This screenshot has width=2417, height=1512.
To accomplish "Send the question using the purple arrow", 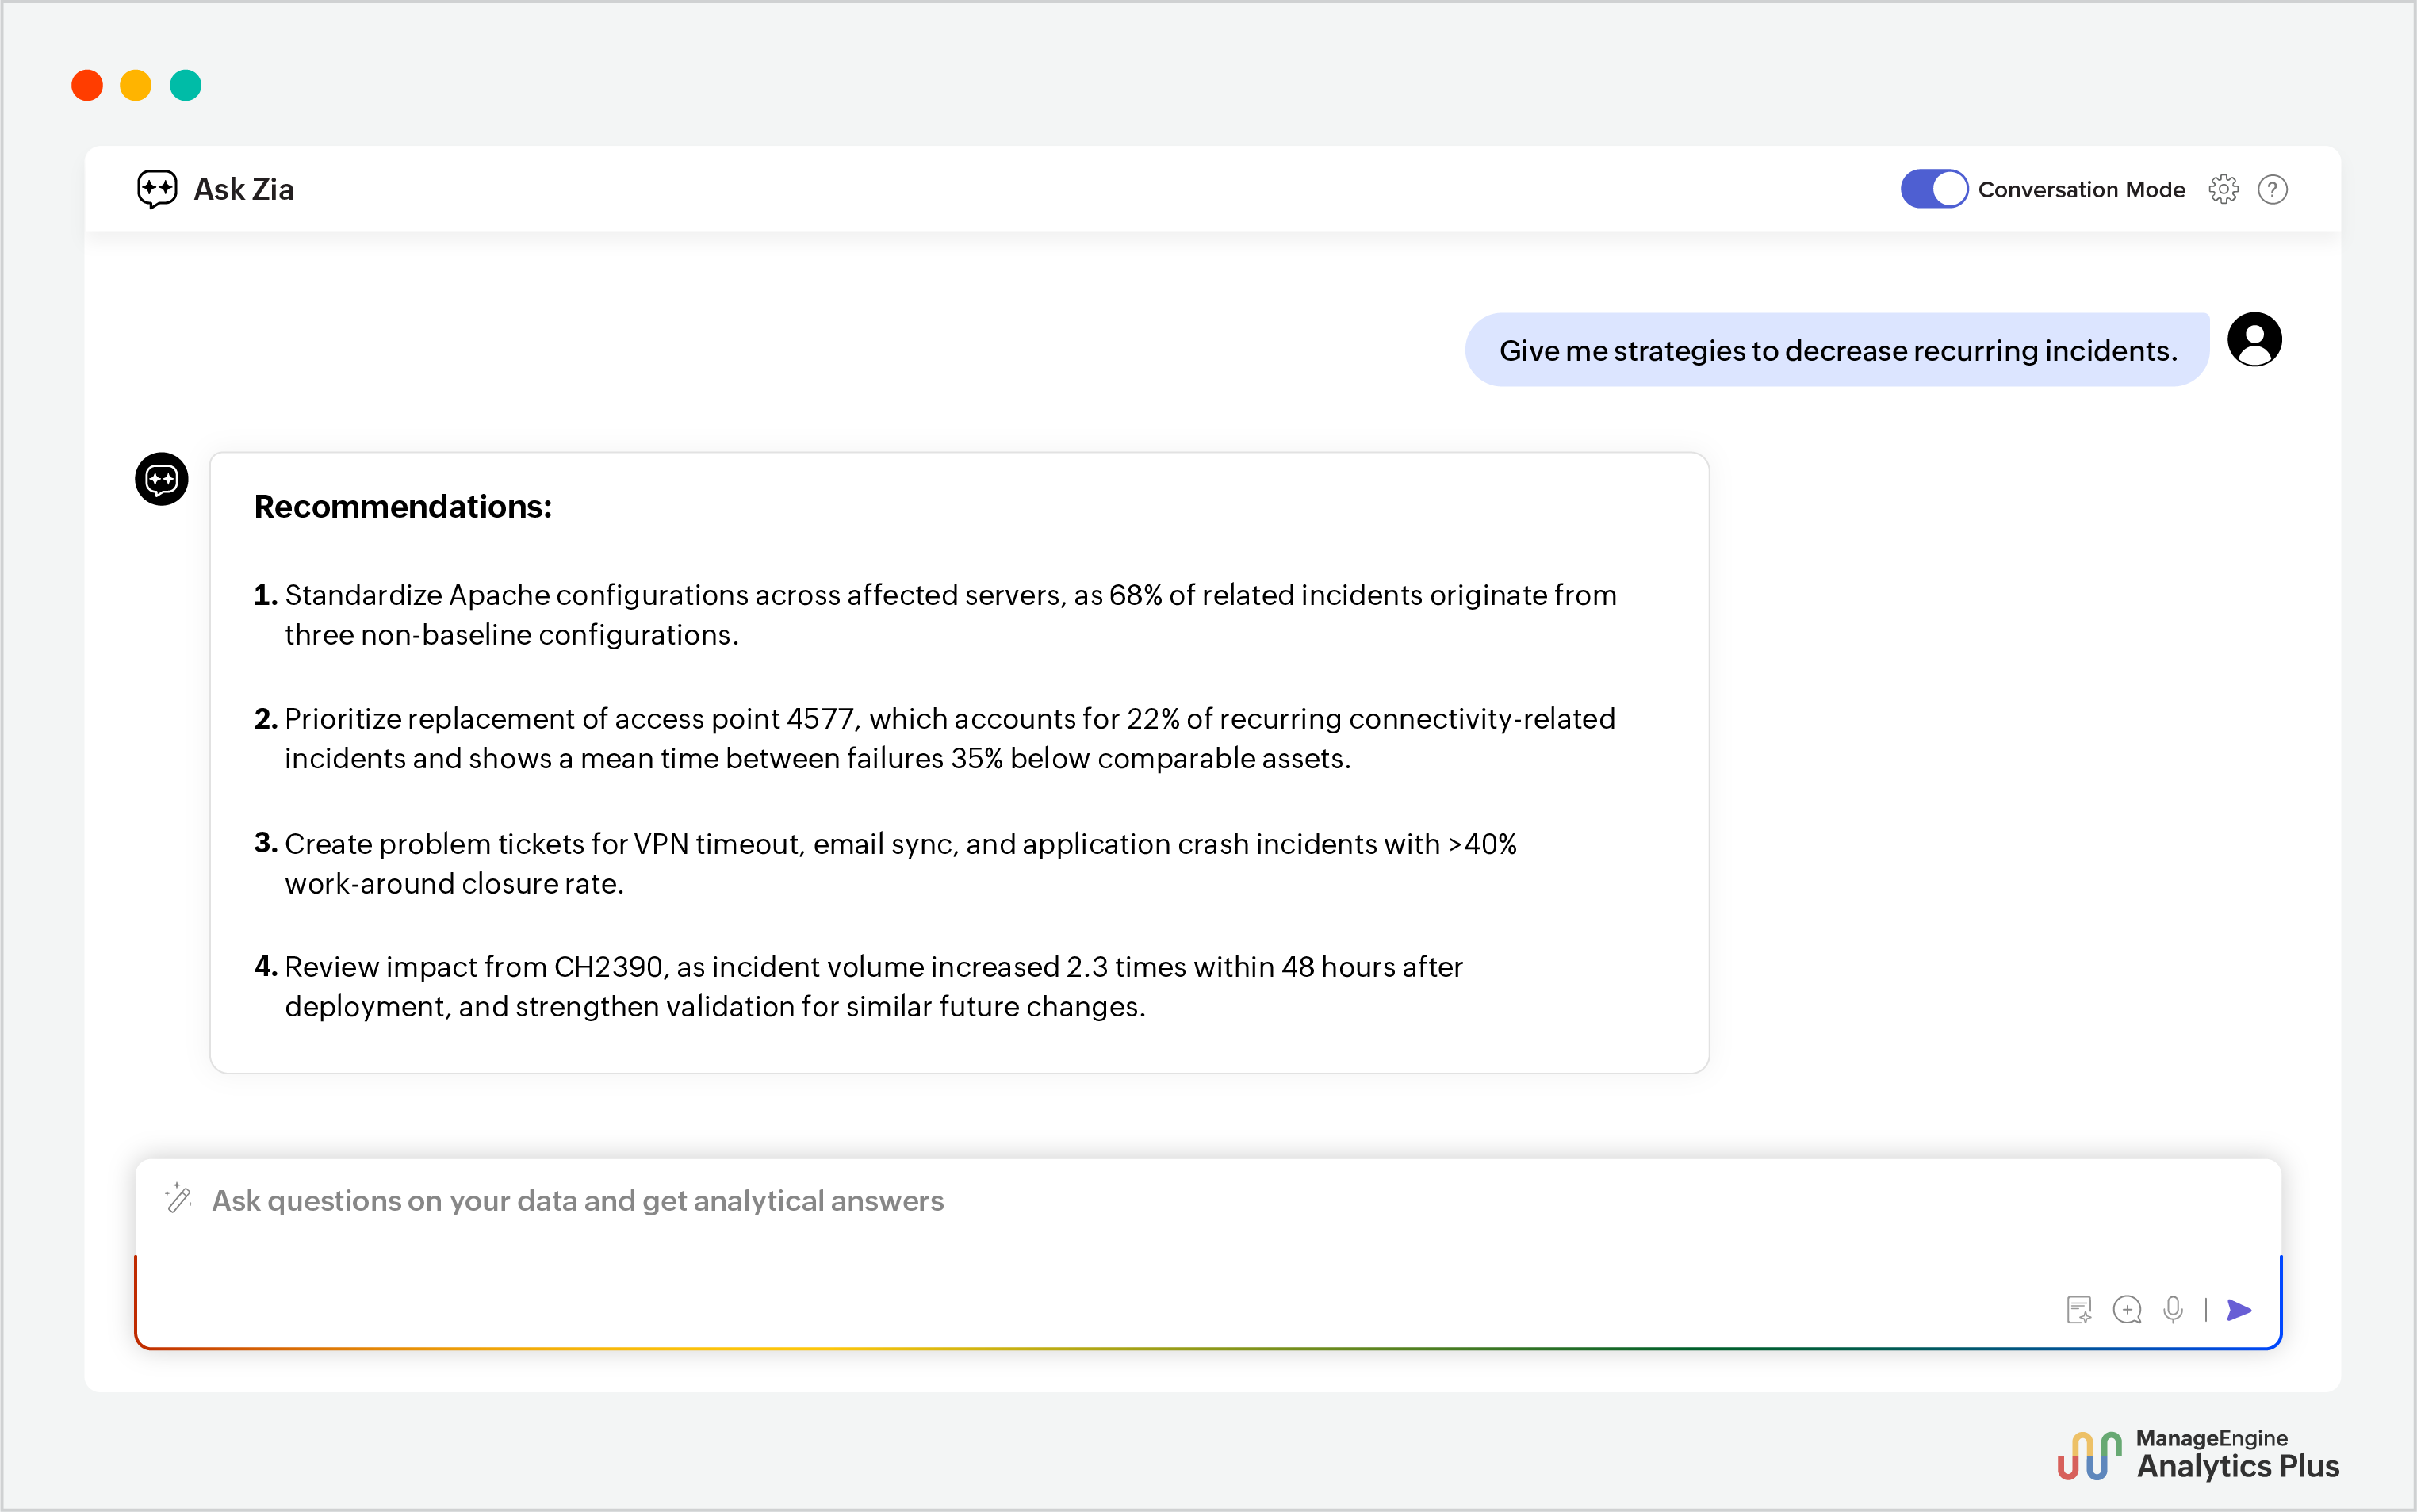I will pos(2239,1310).
